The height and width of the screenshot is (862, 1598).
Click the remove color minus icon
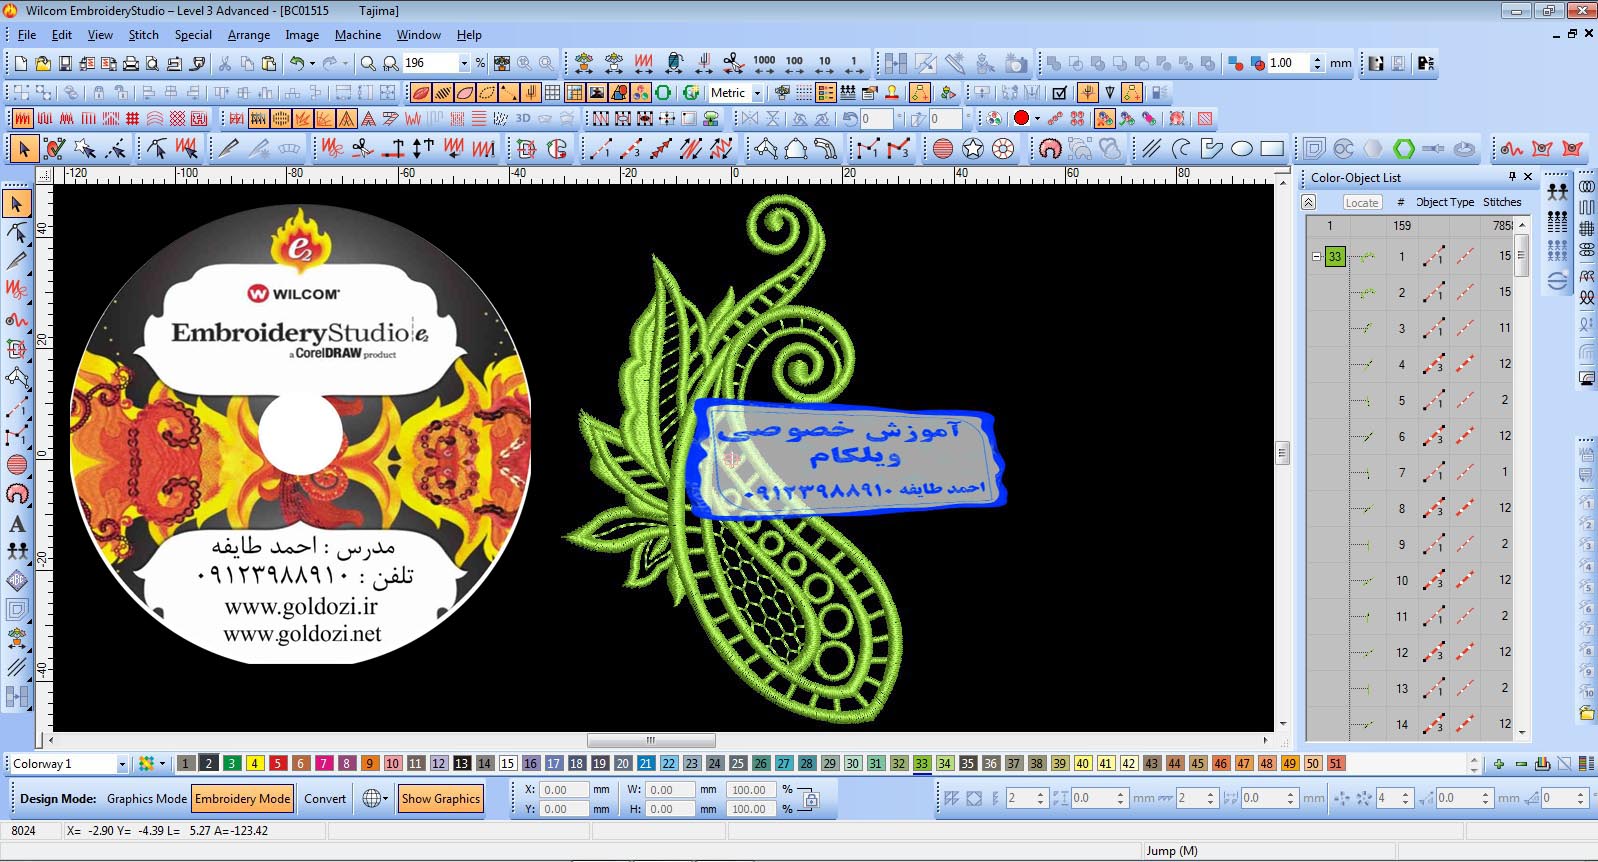coord(1521,764)
